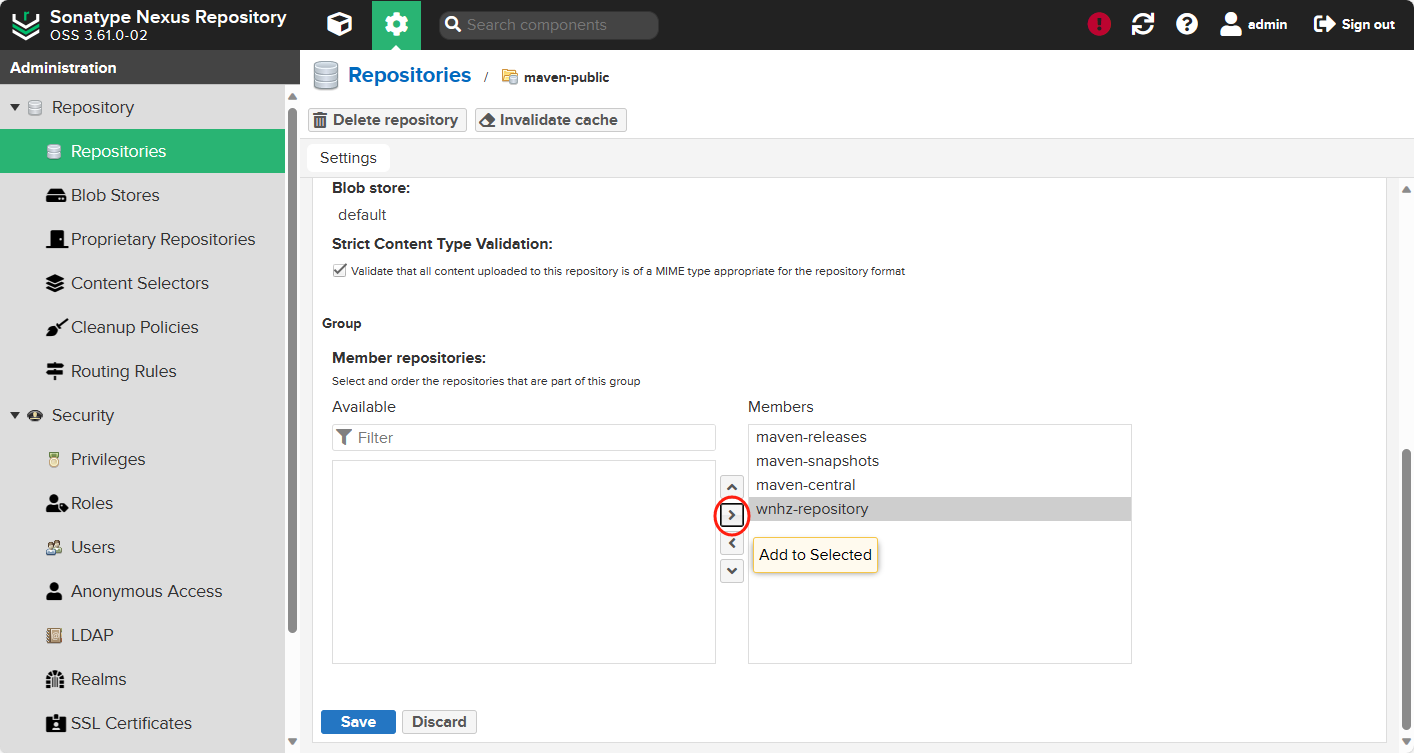Click the red system status alert icon
The width and height of the screenshot is (1414, 753).
click(x=1099, y=25)
